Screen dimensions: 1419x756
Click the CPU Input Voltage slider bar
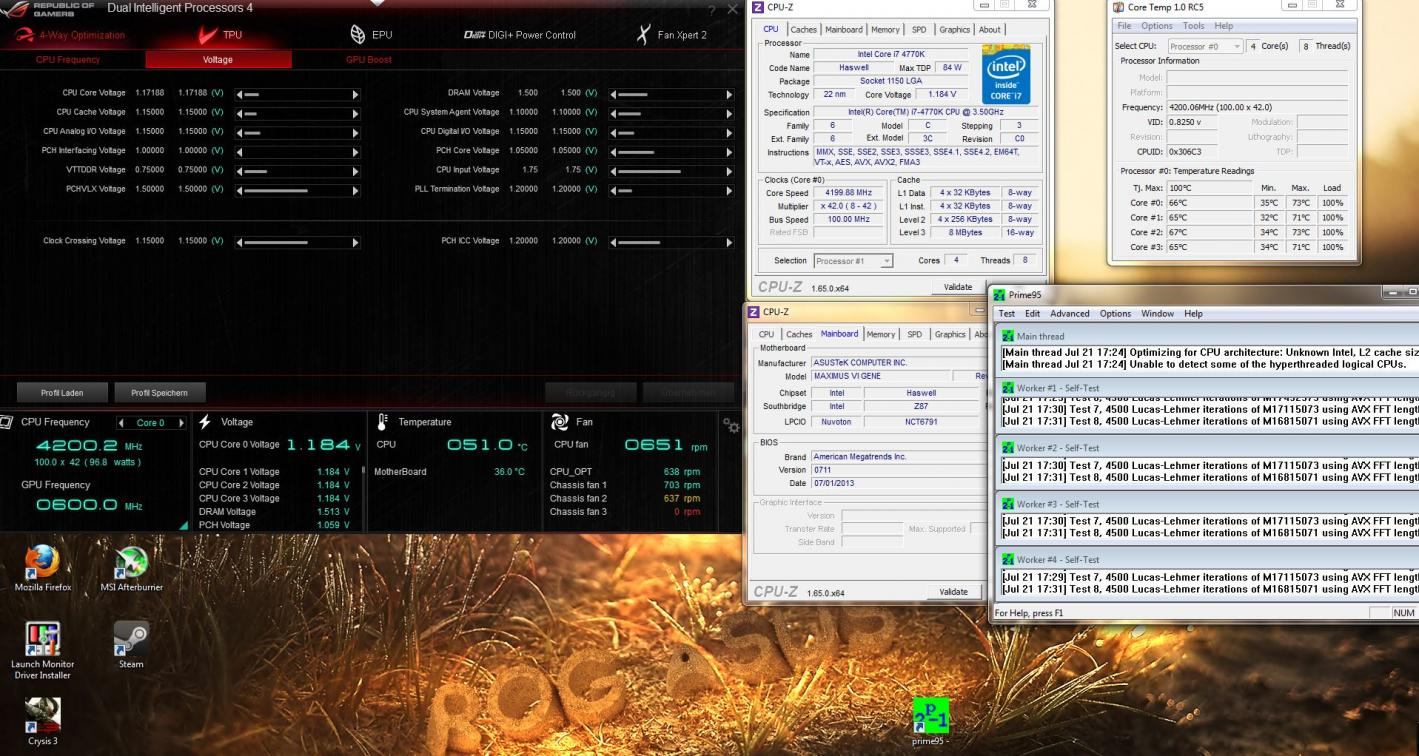(x=671, y=170)
